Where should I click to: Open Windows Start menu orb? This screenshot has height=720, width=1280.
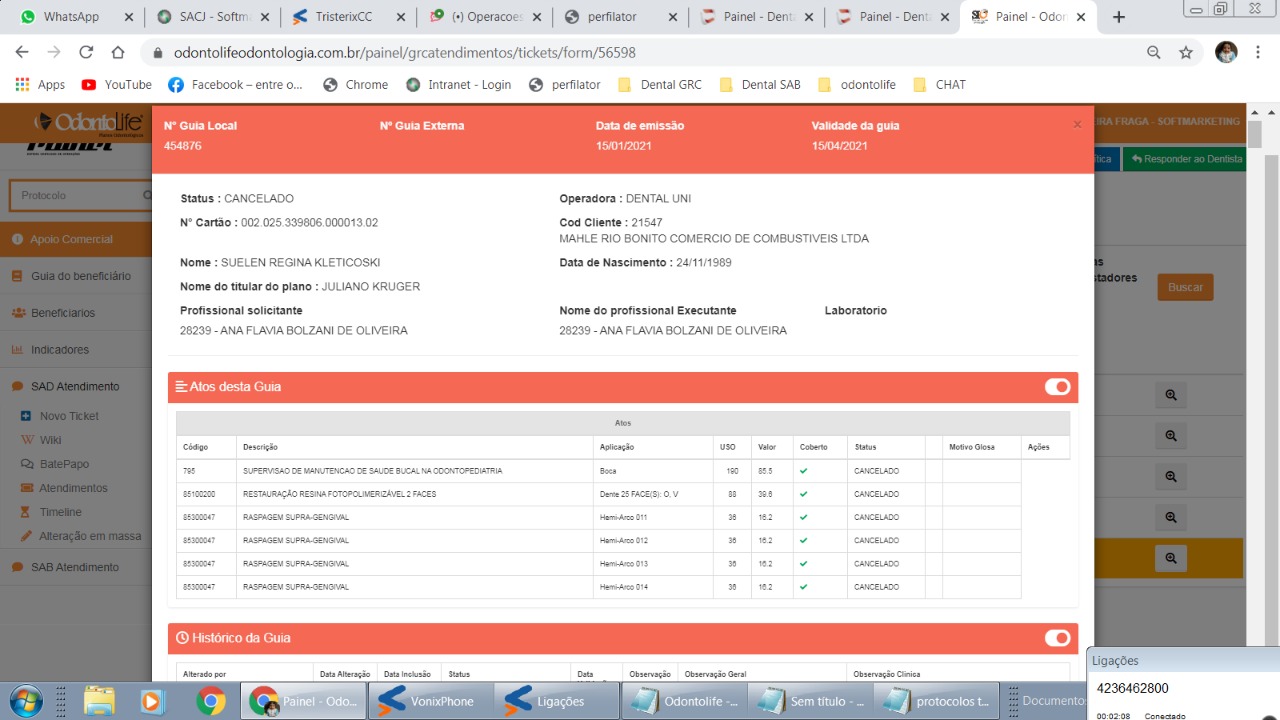coord(26,700)
